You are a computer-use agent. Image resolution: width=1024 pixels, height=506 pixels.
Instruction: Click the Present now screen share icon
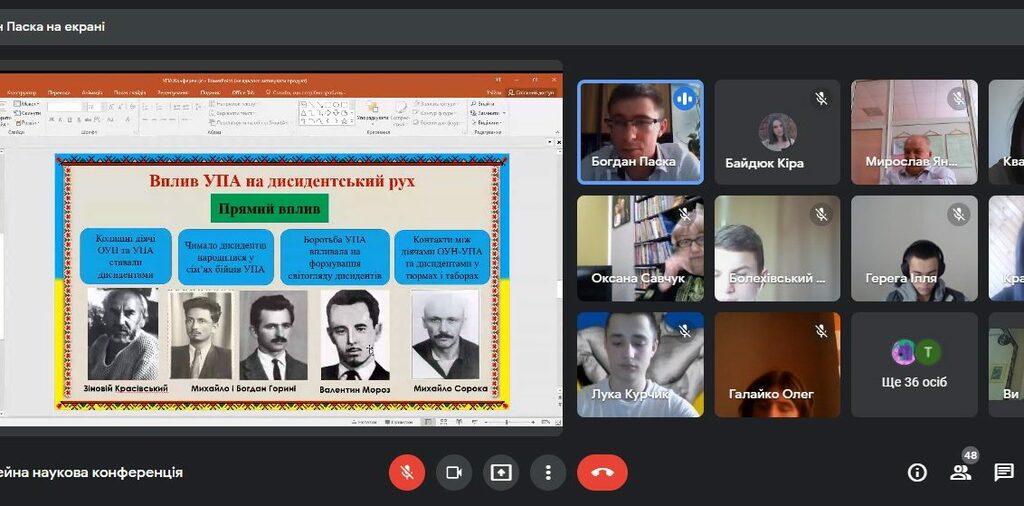(x=501, y=472)
